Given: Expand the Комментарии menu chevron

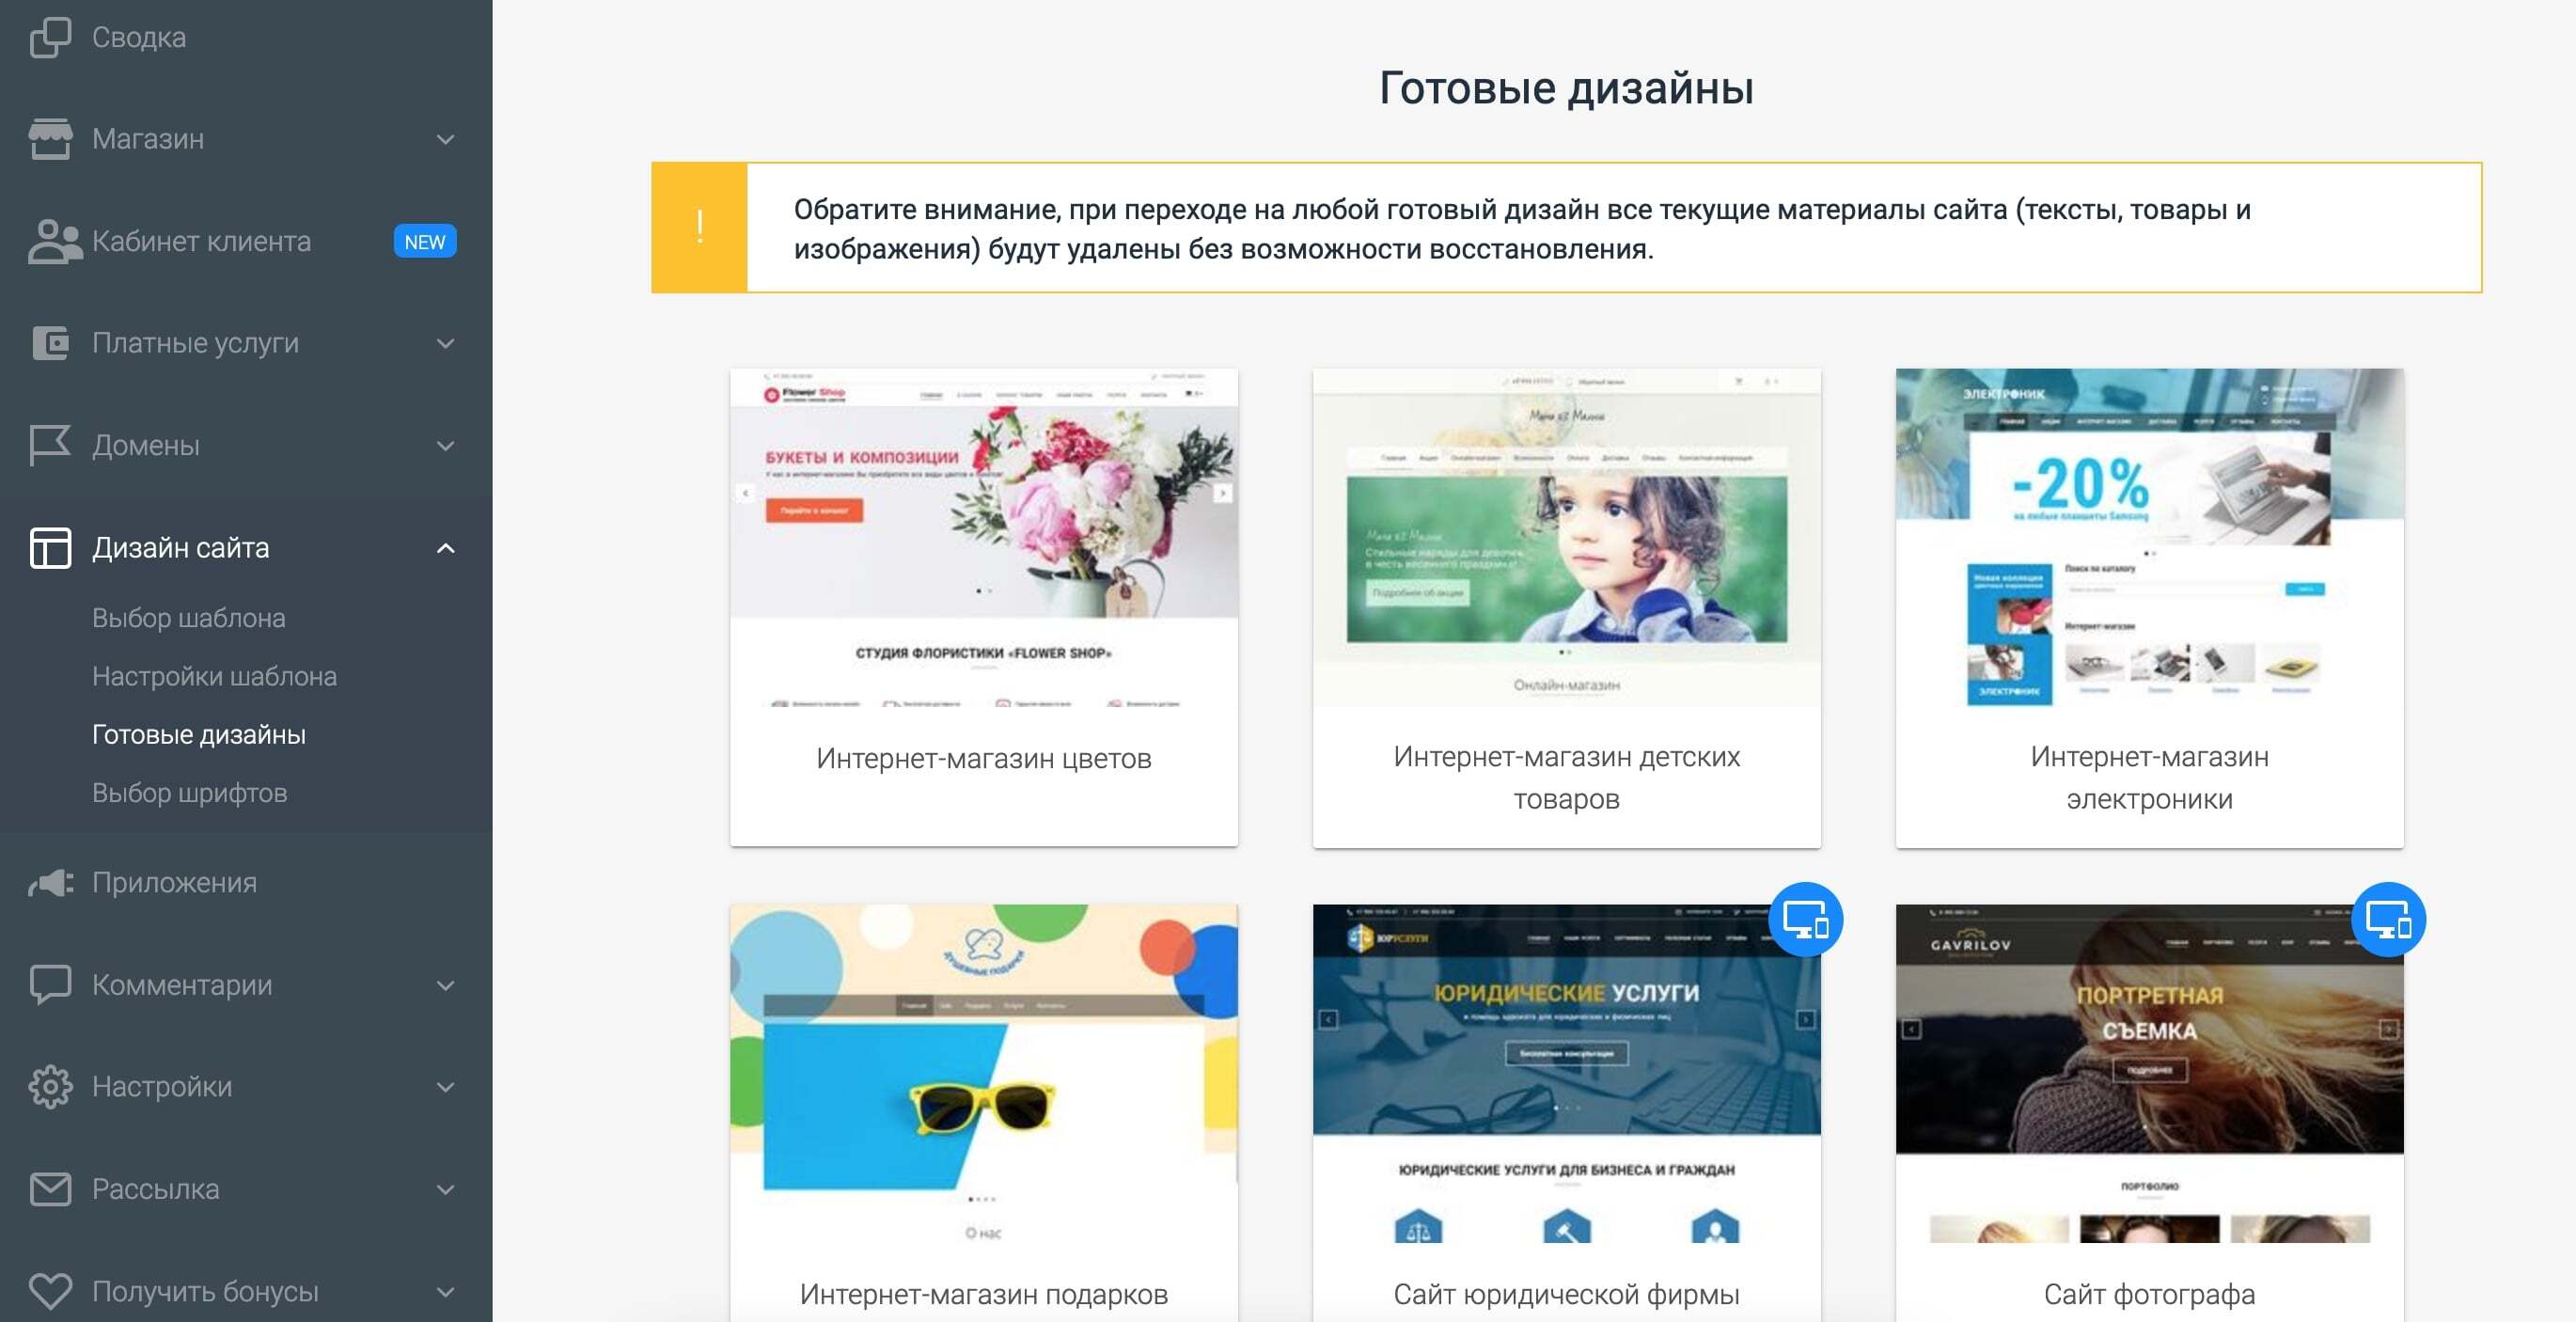Looking at the screenshot, I should (446, 985).
